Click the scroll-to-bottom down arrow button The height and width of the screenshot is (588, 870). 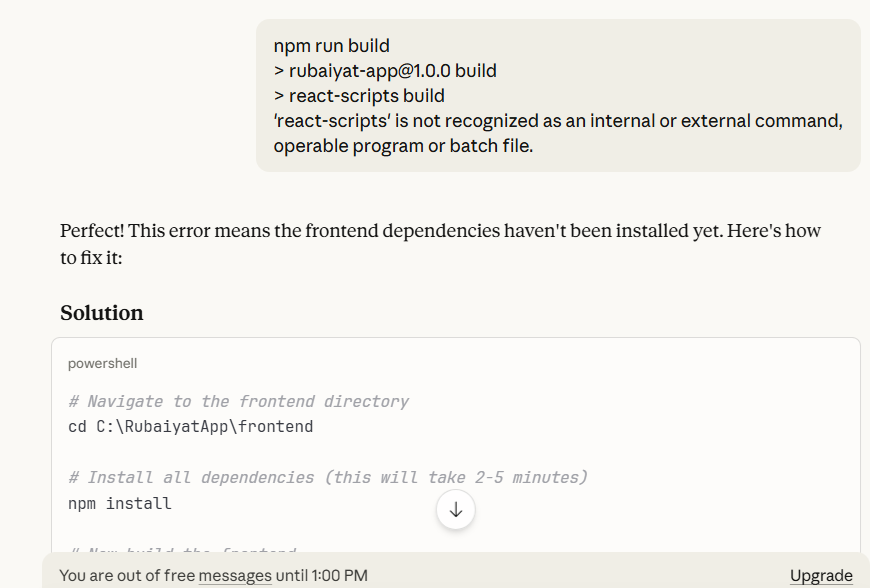(456, 510)
